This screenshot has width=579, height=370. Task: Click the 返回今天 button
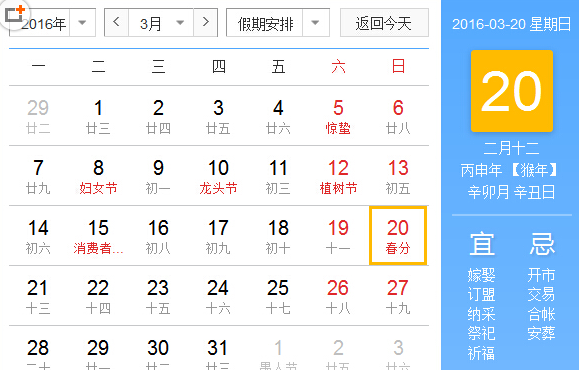coord(384,23)
